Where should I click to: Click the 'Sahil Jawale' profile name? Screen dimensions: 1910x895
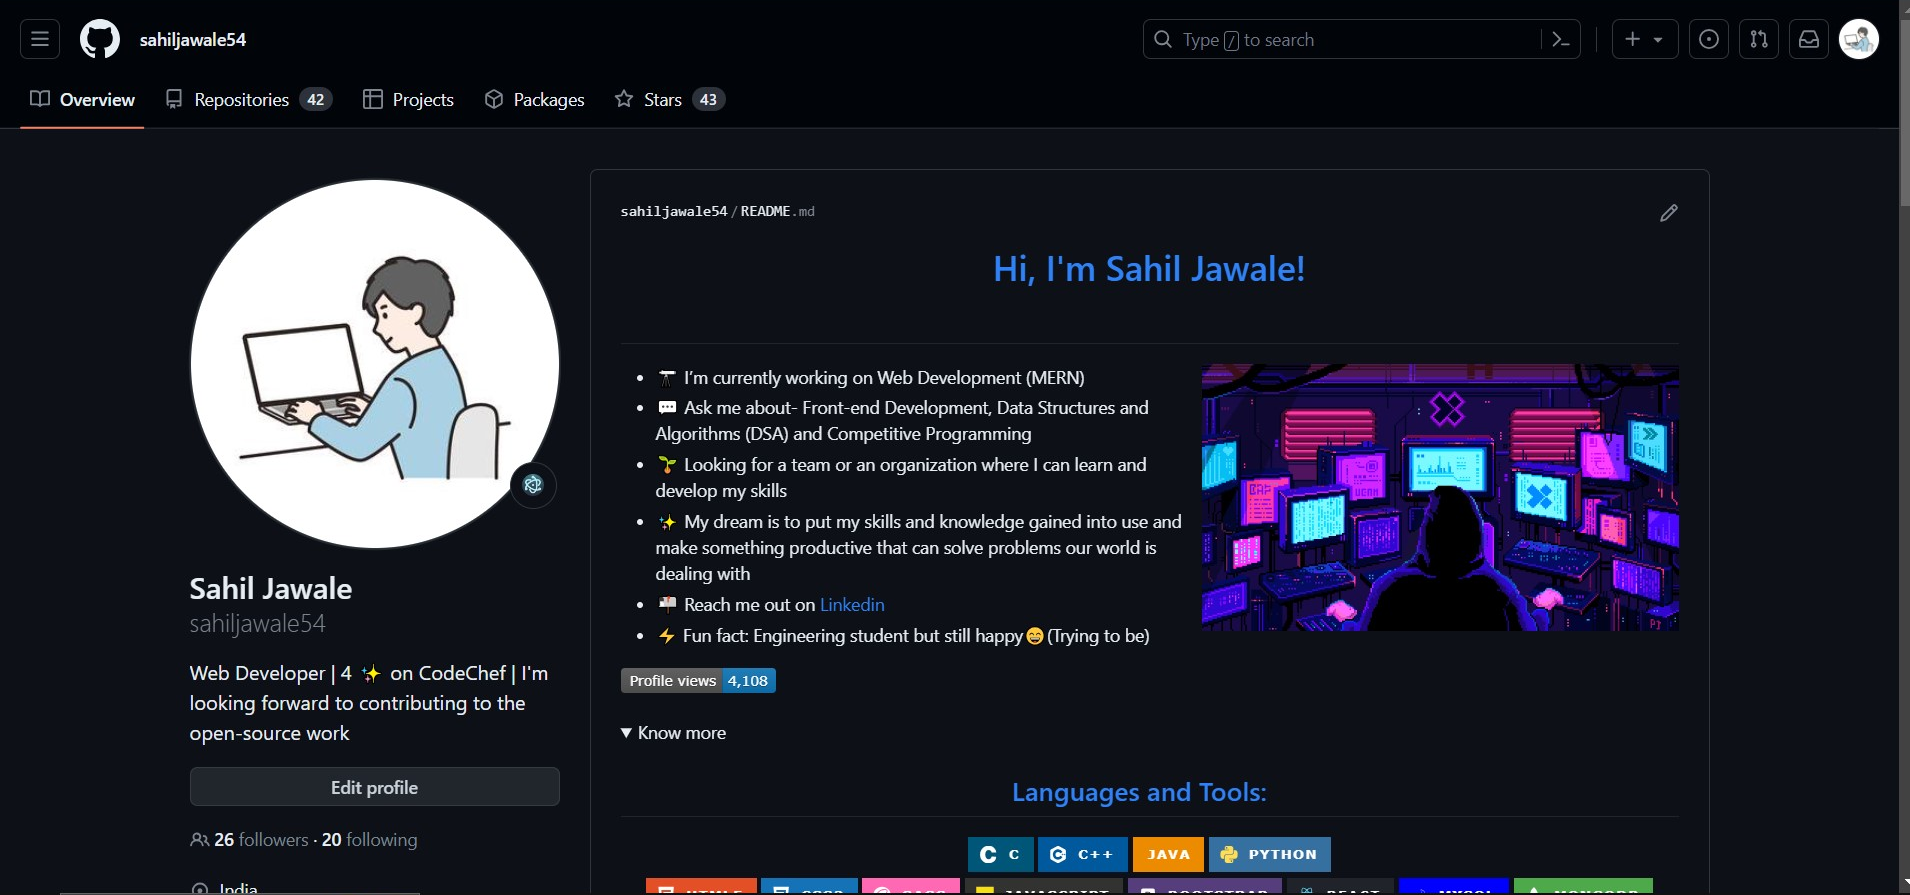pyautogui.click(x=271, y=589)
